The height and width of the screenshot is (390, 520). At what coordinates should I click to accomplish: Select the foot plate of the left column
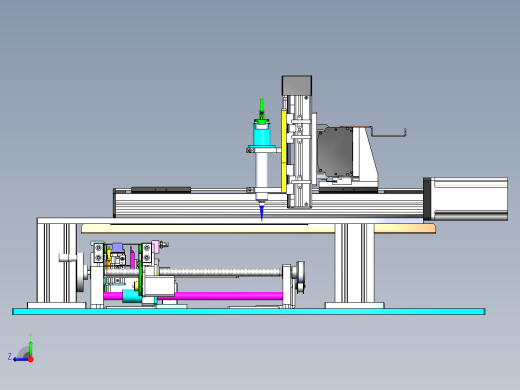56,305
